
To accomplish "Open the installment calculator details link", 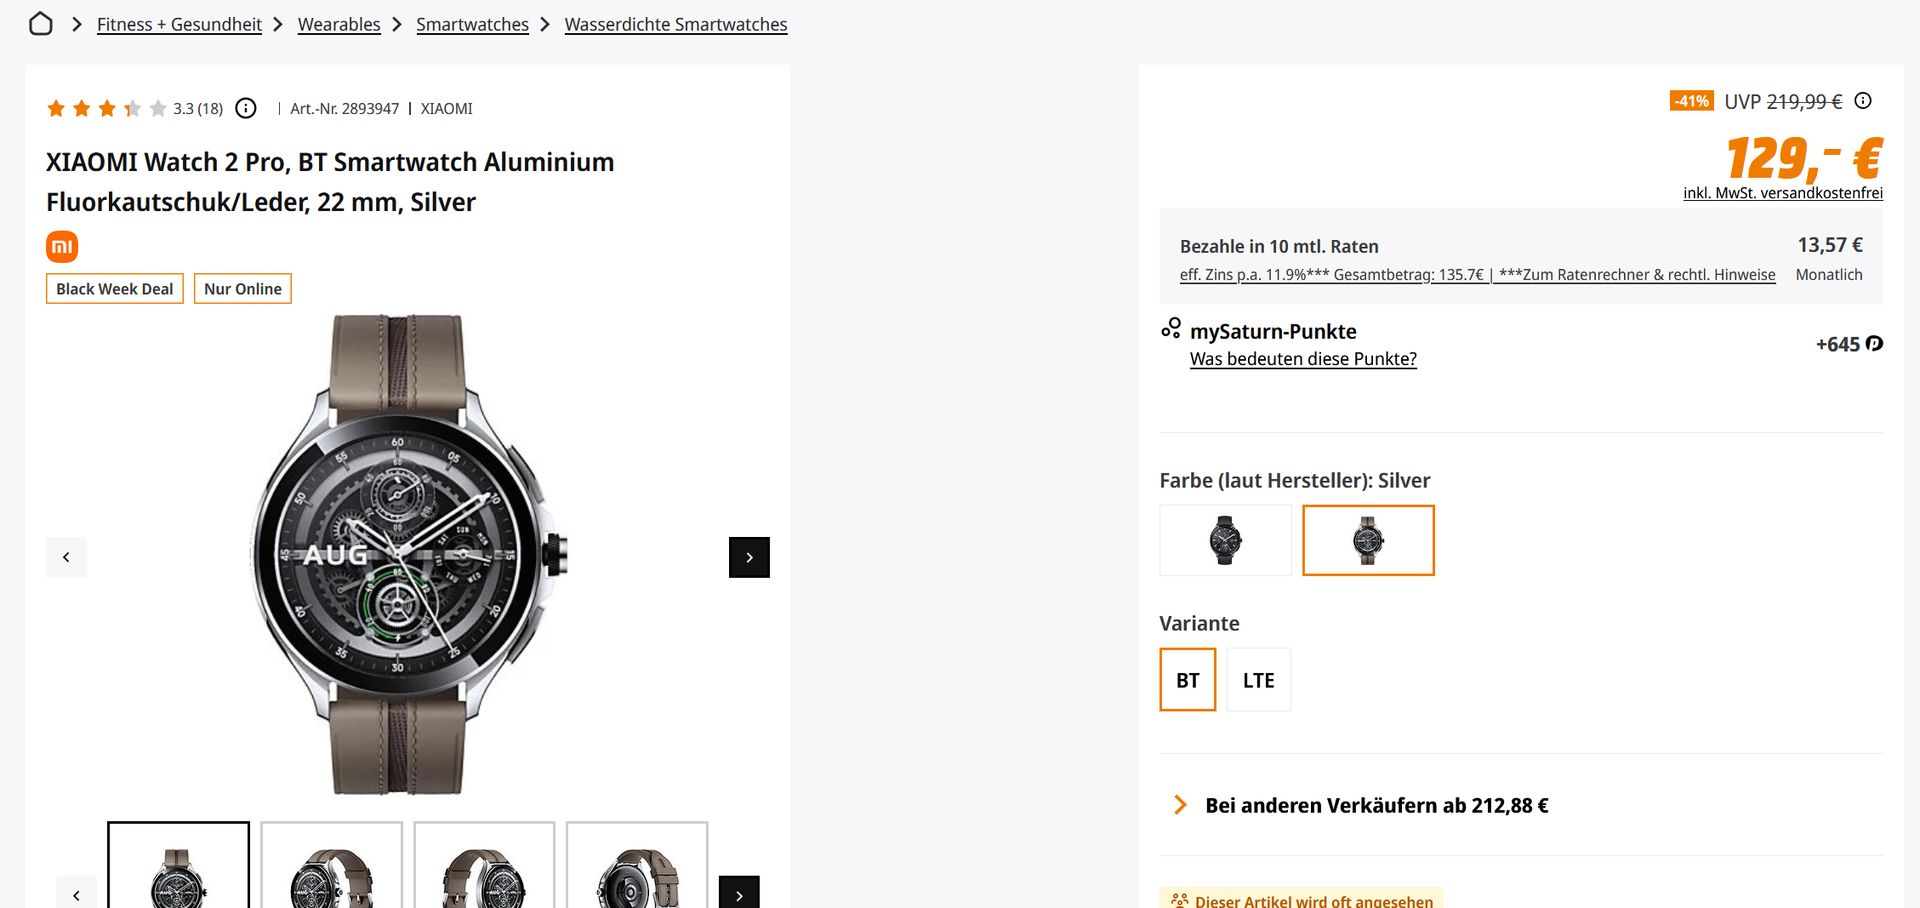I will [x=1477, y=275].
